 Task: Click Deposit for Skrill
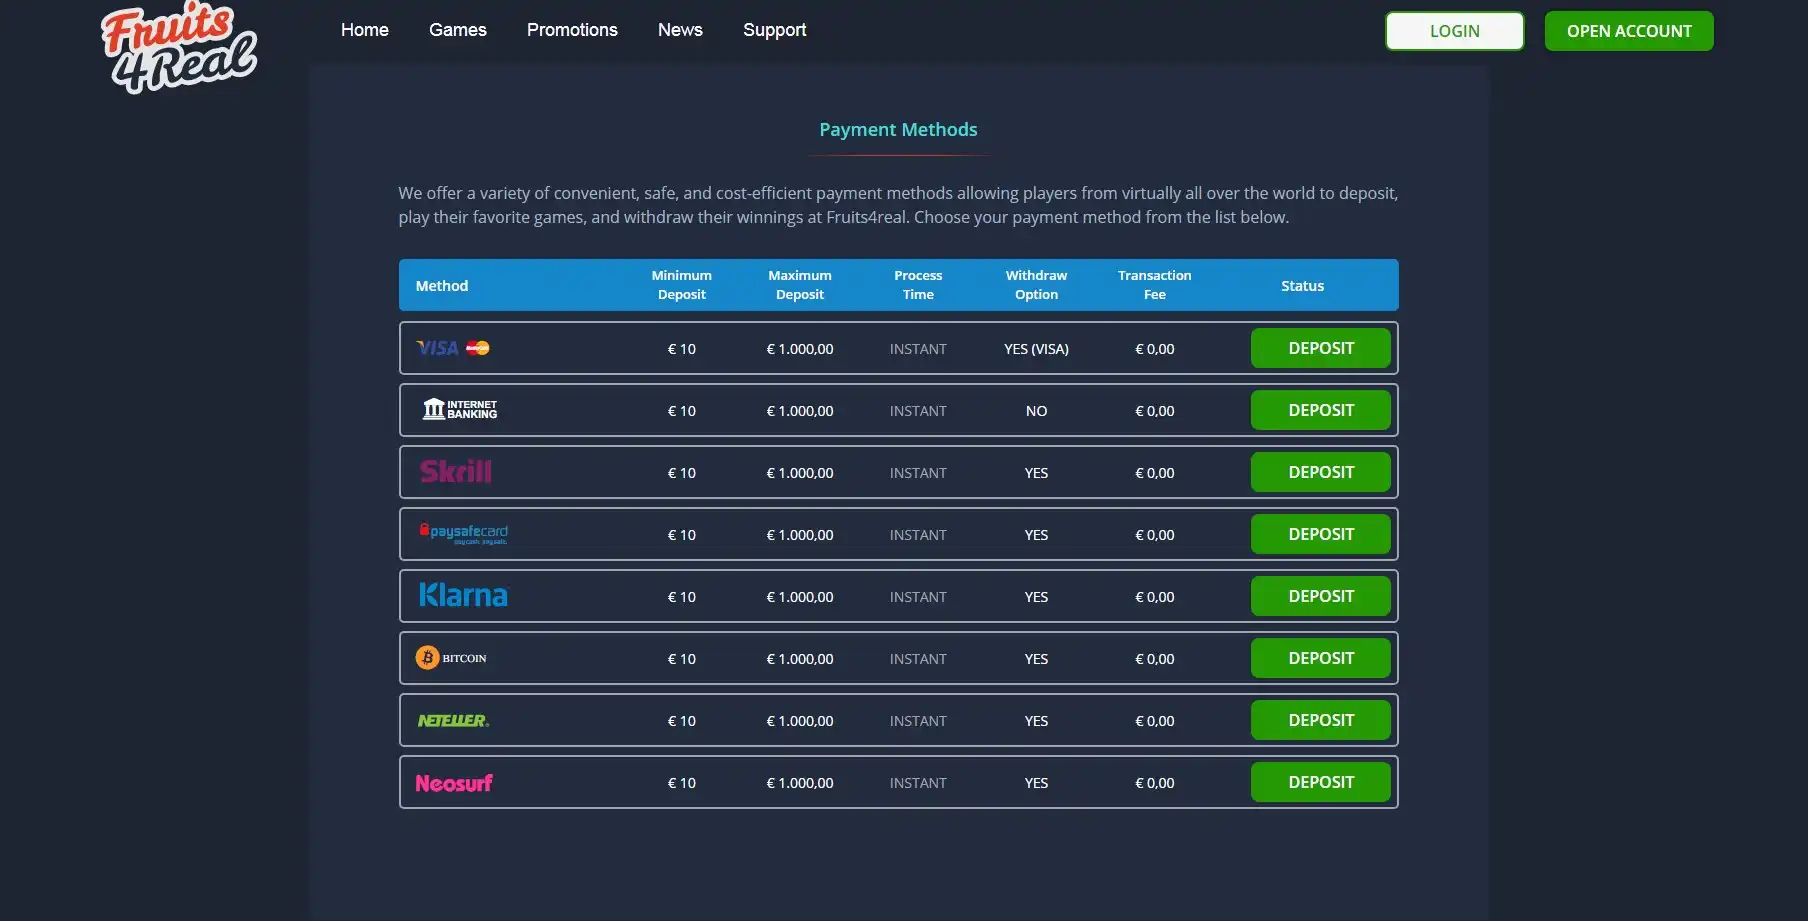[x=1320, y=472]
